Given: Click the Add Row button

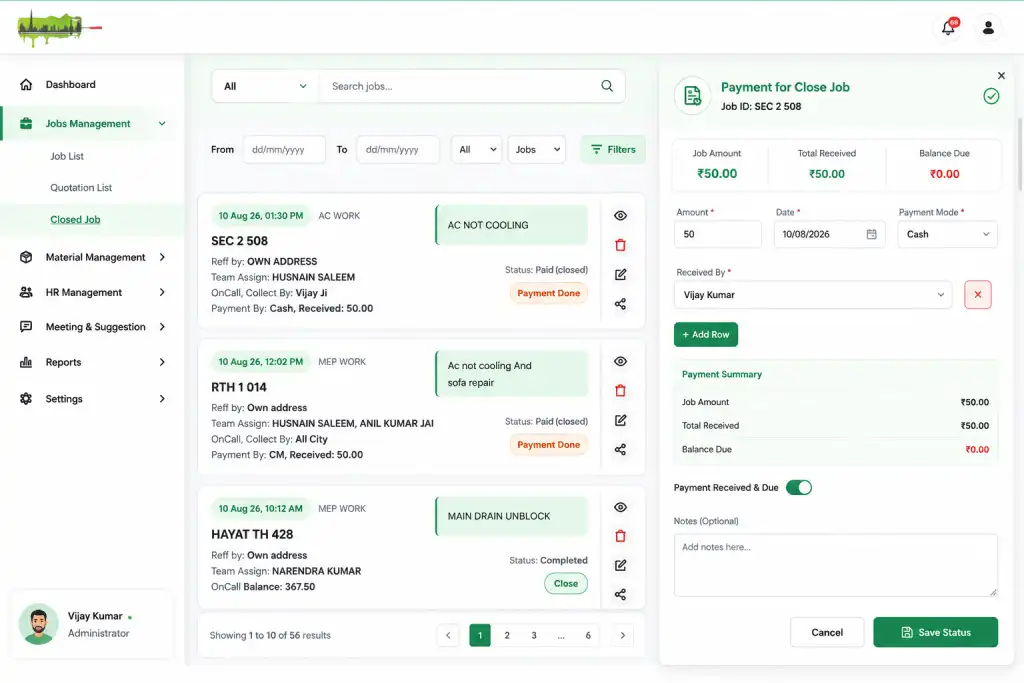Looking at the screenshot, I should [x=706, y=334].
